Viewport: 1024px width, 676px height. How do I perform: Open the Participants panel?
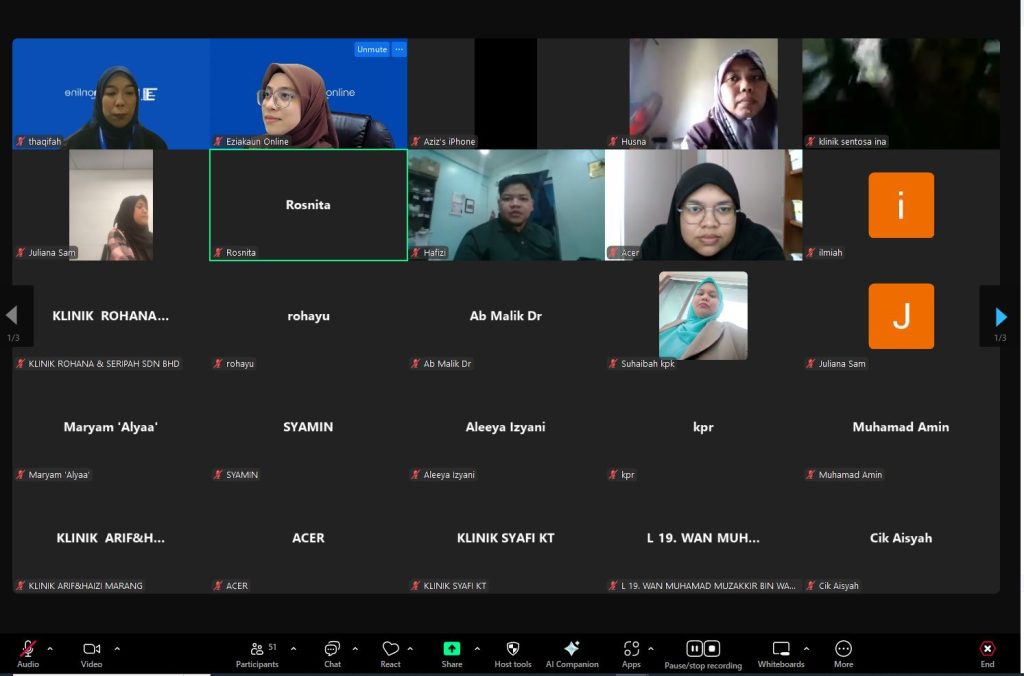click(257, 649)
